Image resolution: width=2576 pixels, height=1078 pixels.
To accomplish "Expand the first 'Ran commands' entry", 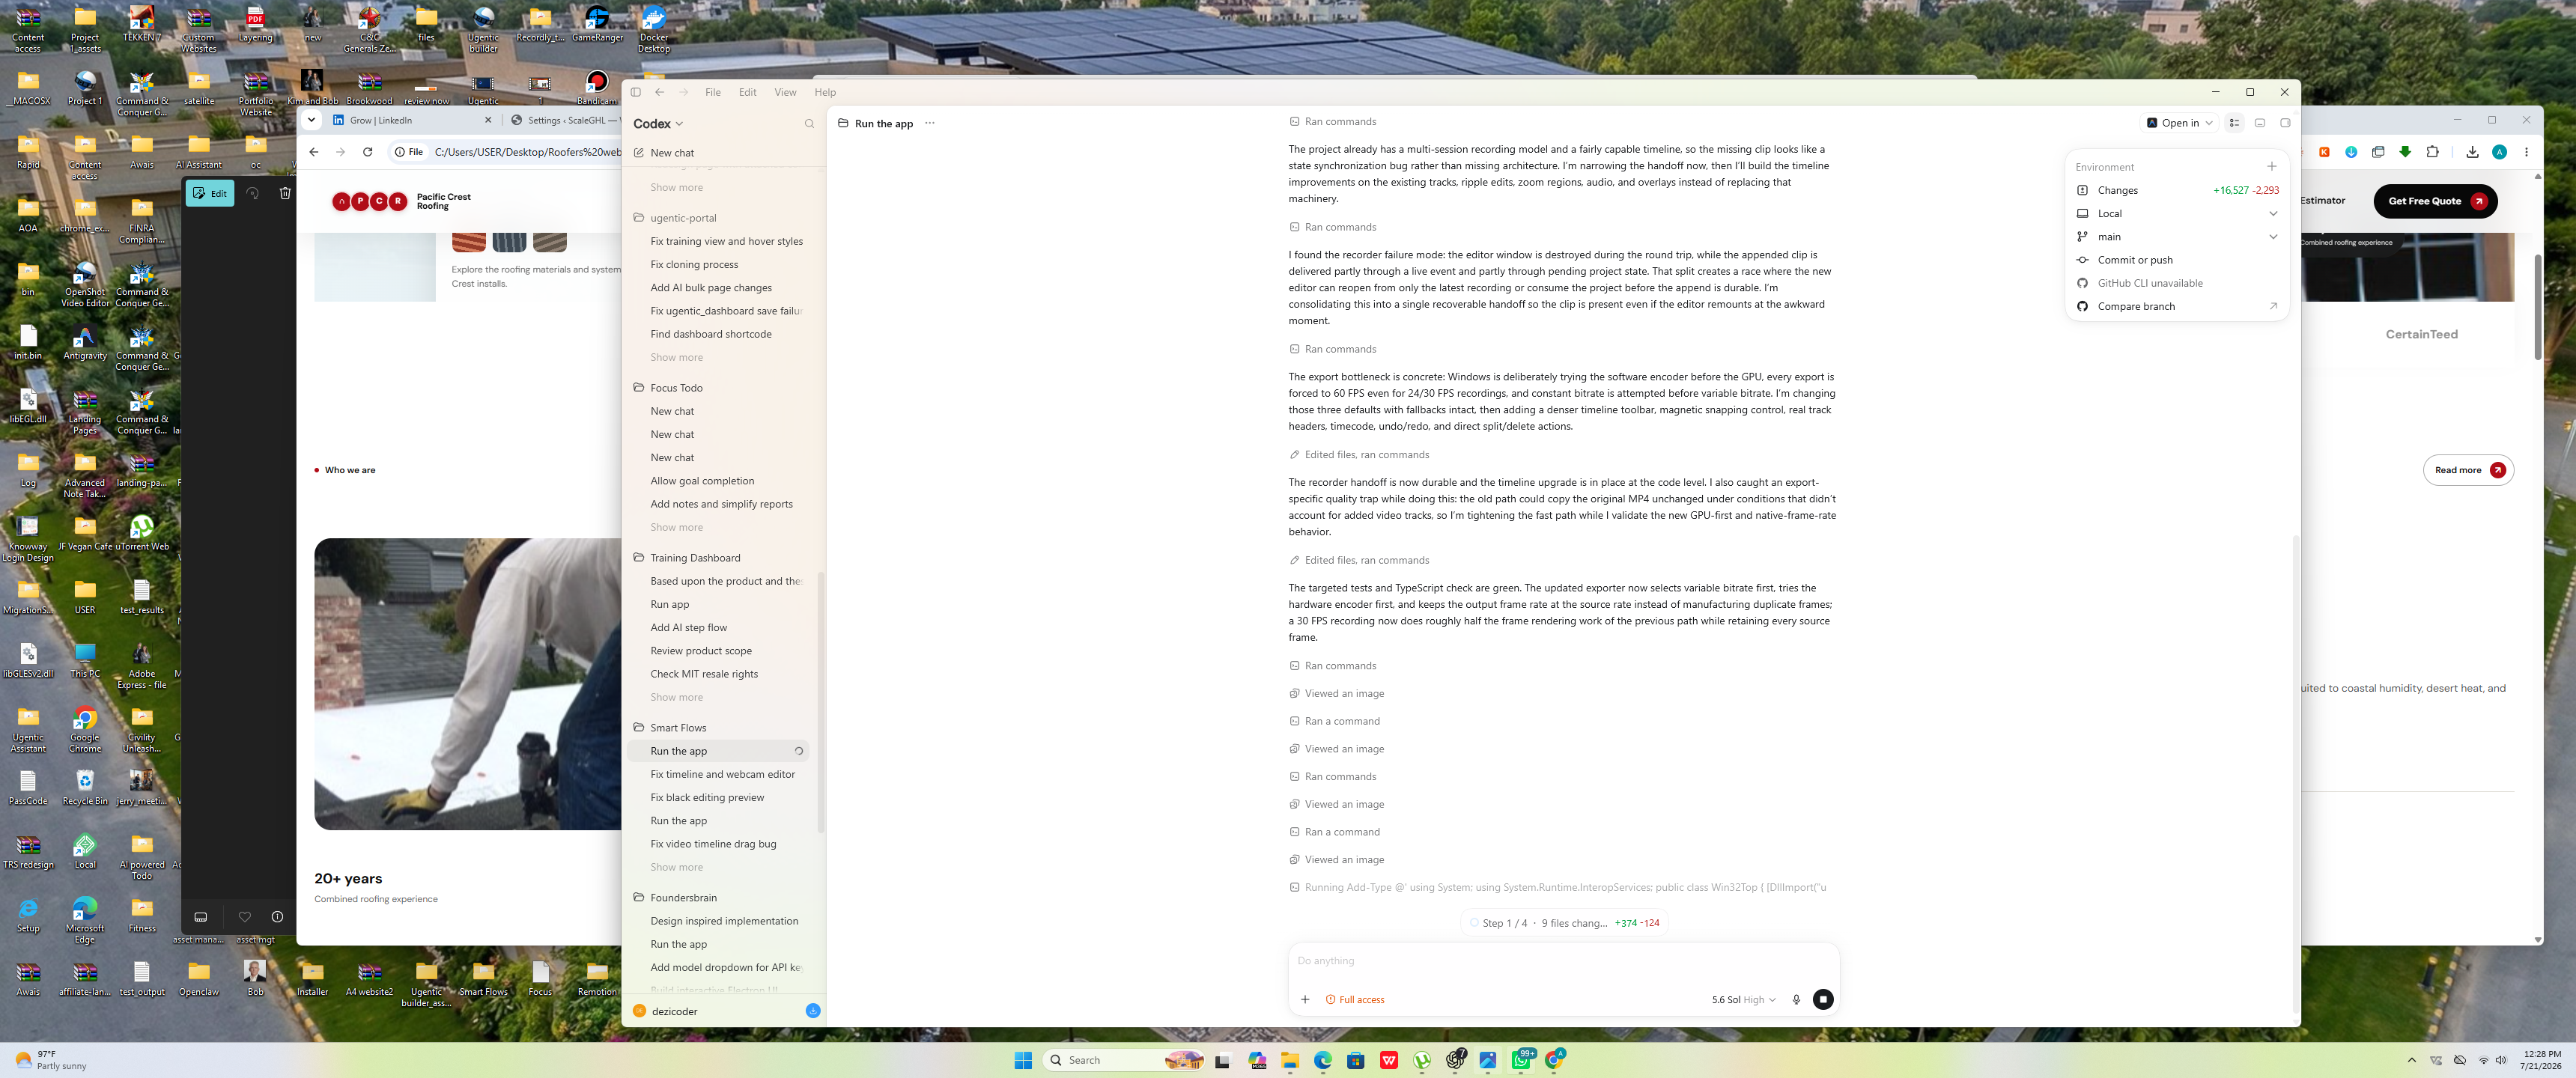I will [x=1332, y=121].
